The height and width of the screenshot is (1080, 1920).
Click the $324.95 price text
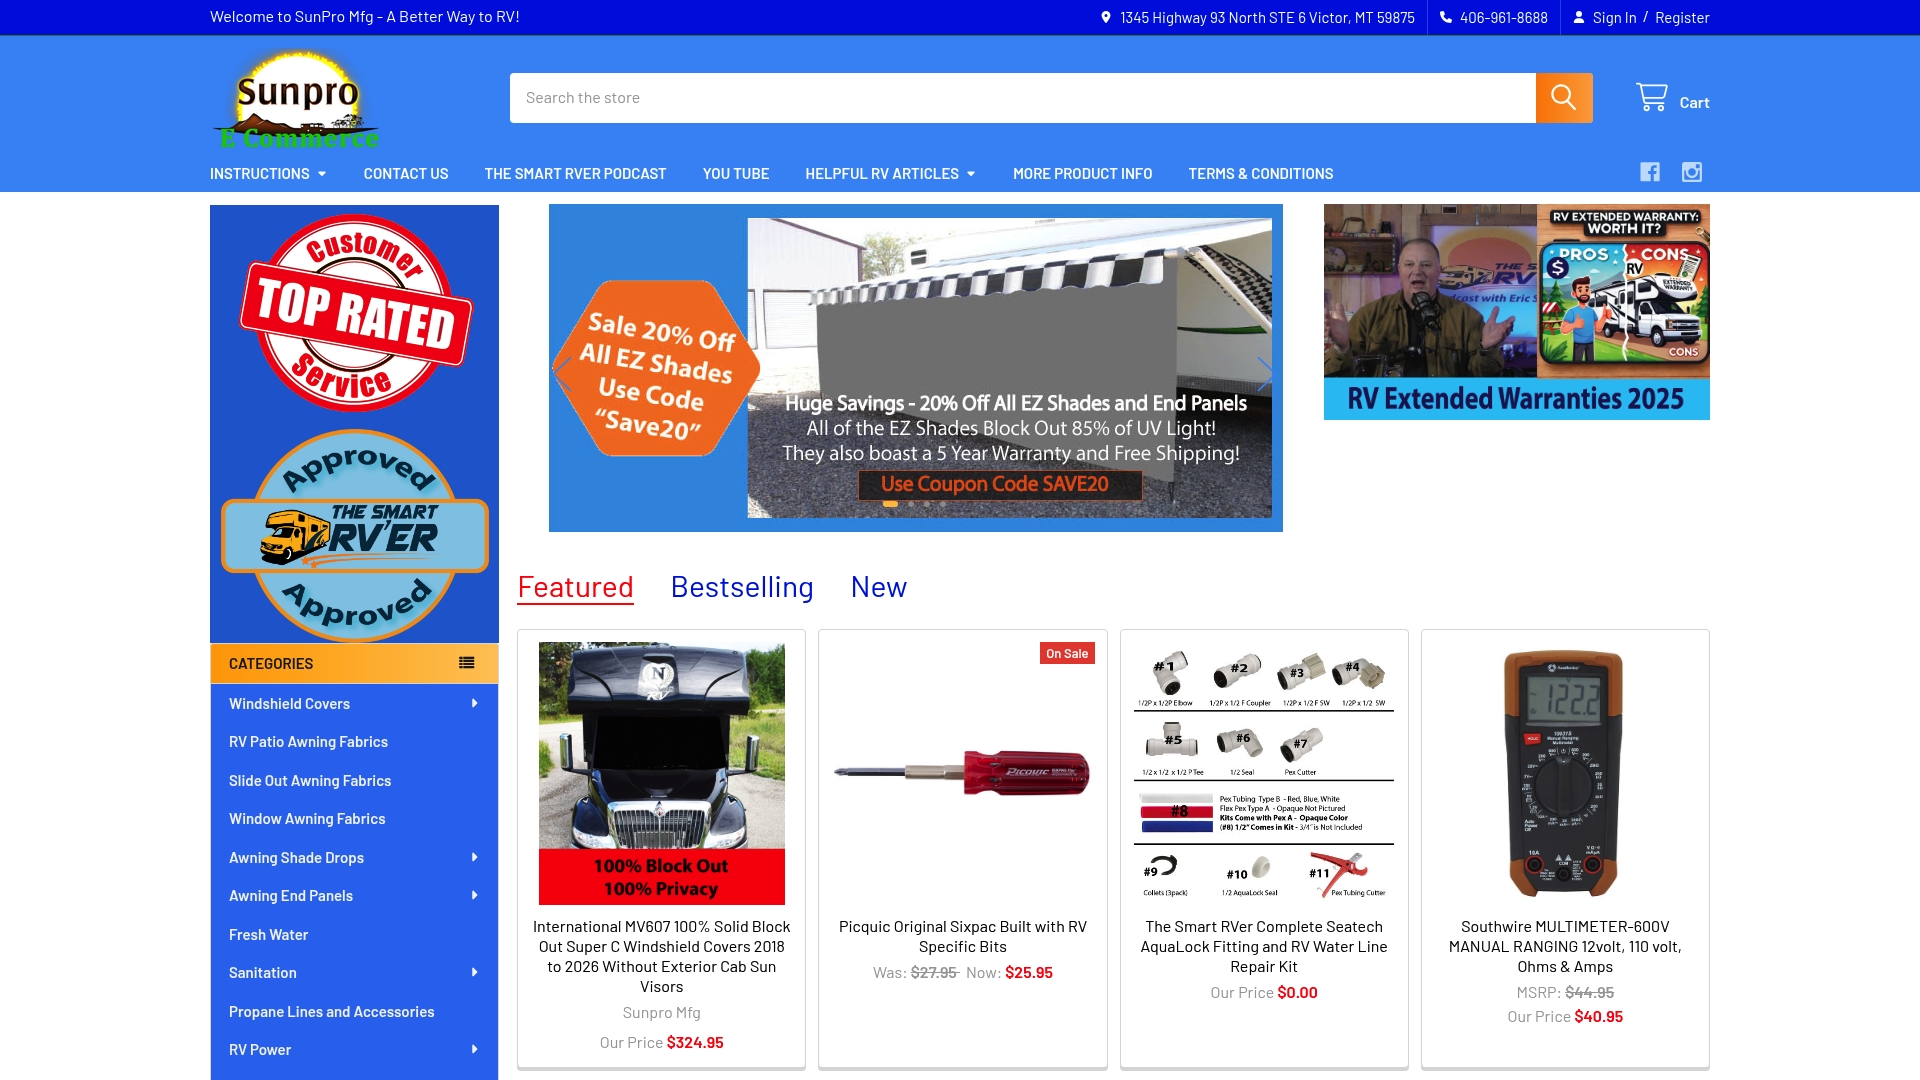695,1042
